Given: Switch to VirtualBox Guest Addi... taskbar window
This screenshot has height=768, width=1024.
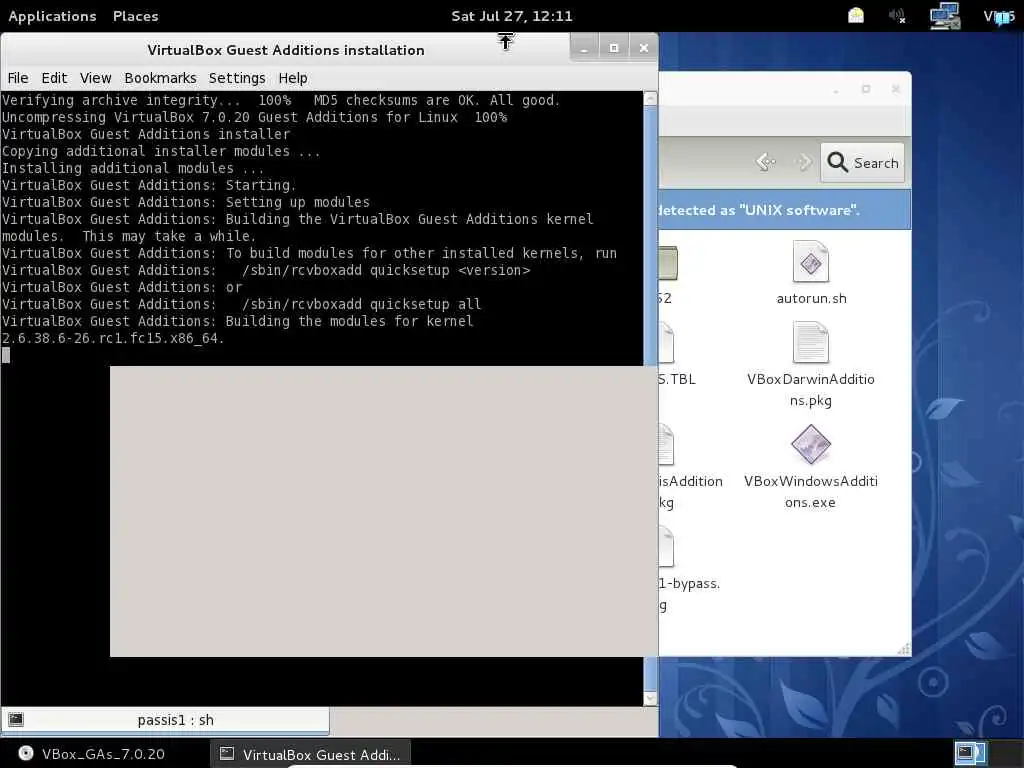Looking at the screenshot, I should point(310,754).
